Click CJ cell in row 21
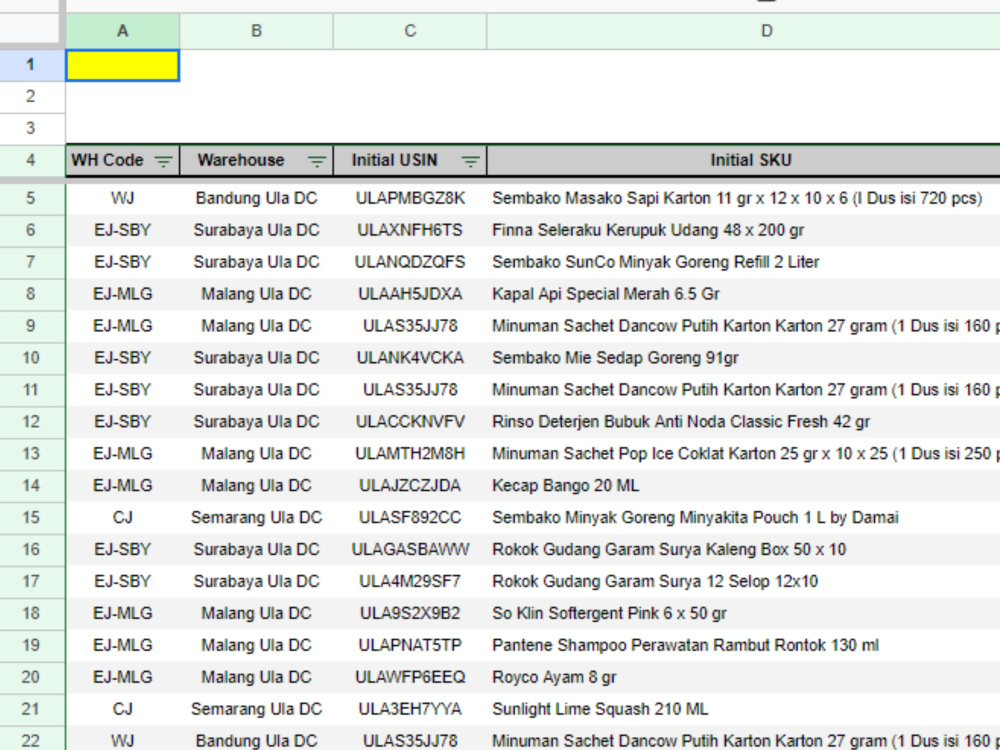This screenshot has height=750, width=1000. 122,709
